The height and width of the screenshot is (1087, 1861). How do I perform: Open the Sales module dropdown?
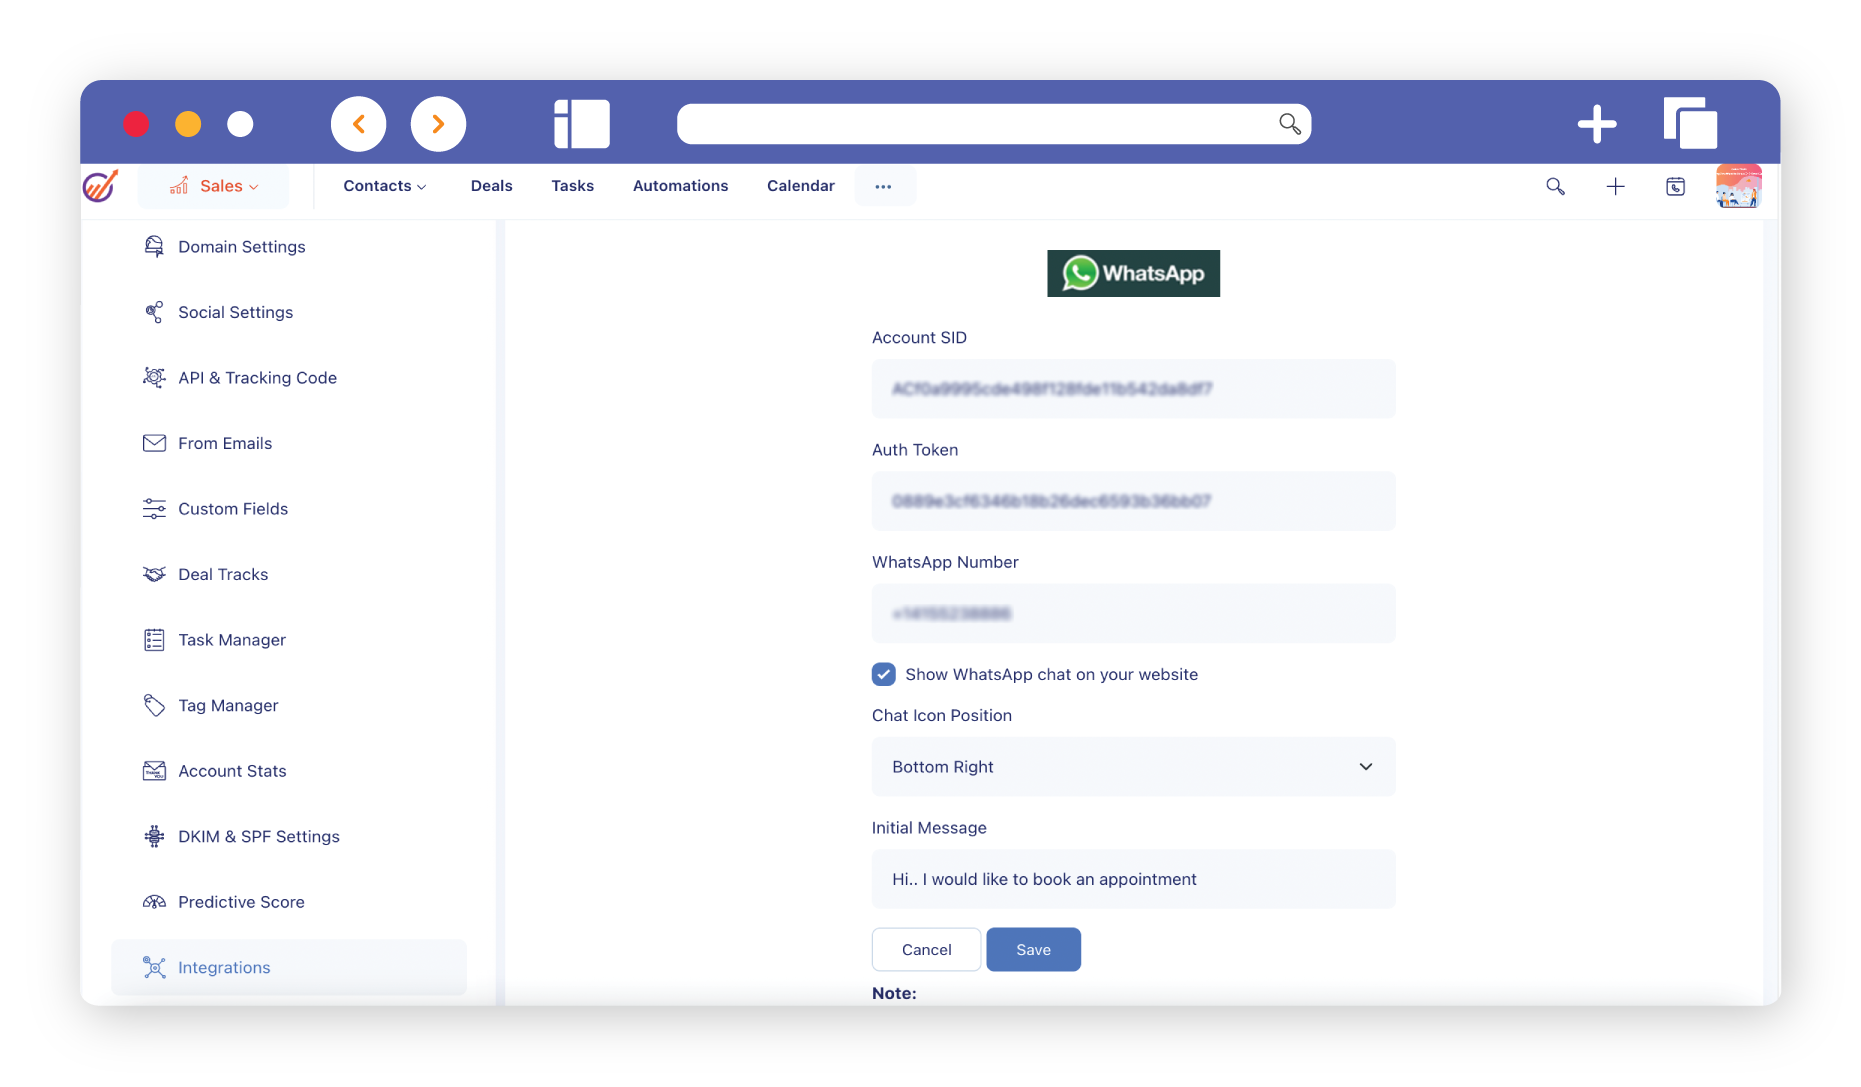pyautogui.click(x=214, y=186)
